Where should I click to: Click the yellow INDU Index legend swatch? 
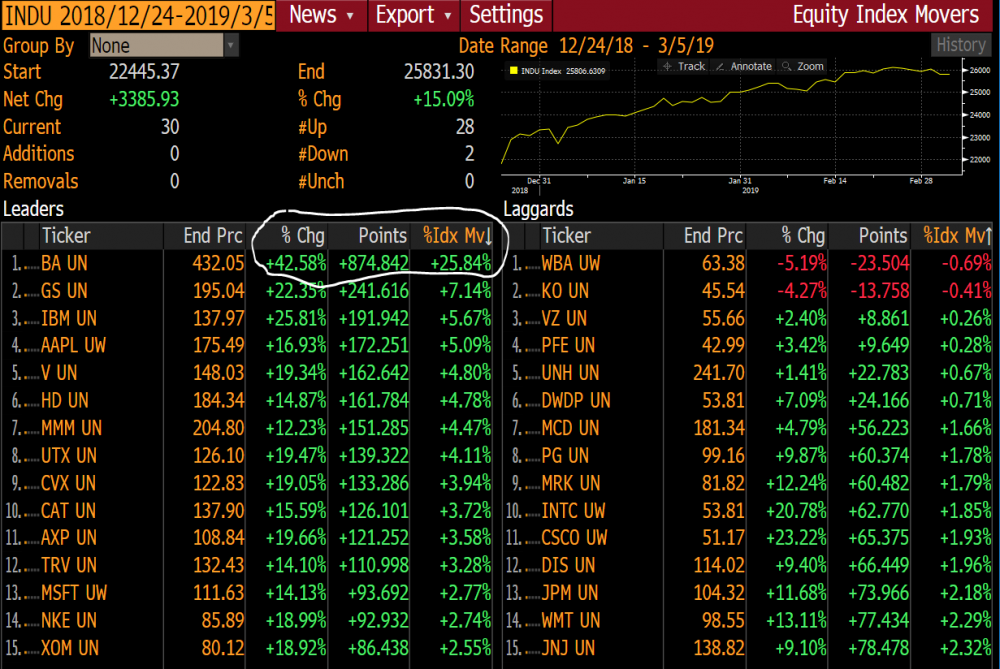pyautogui.click(x=513, y=70)
